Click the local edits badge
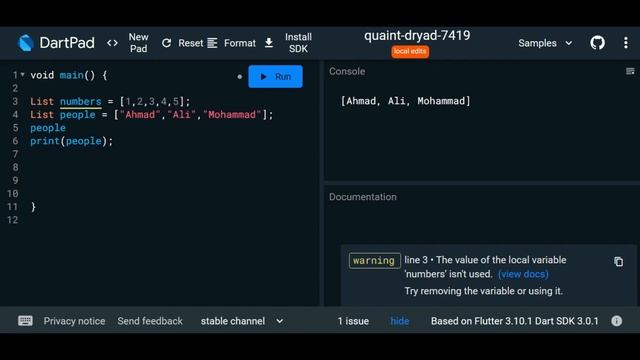 410,51
